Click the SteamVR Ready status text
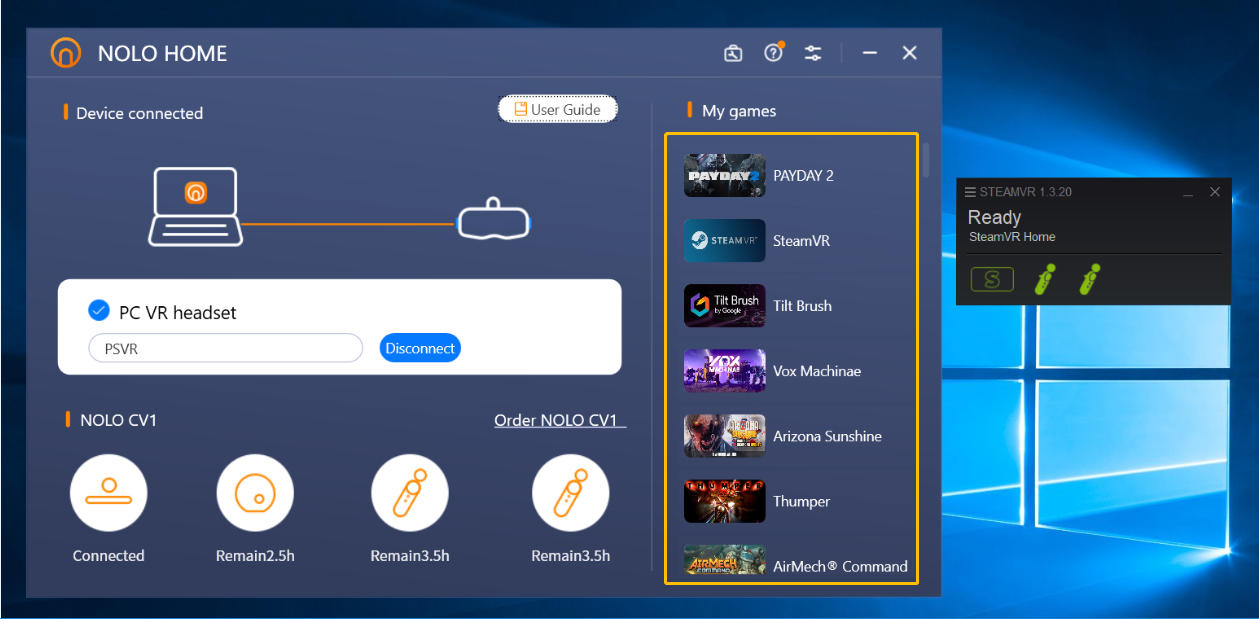Viewport: 1259px width, 619px height. click(x=994, y=217)
